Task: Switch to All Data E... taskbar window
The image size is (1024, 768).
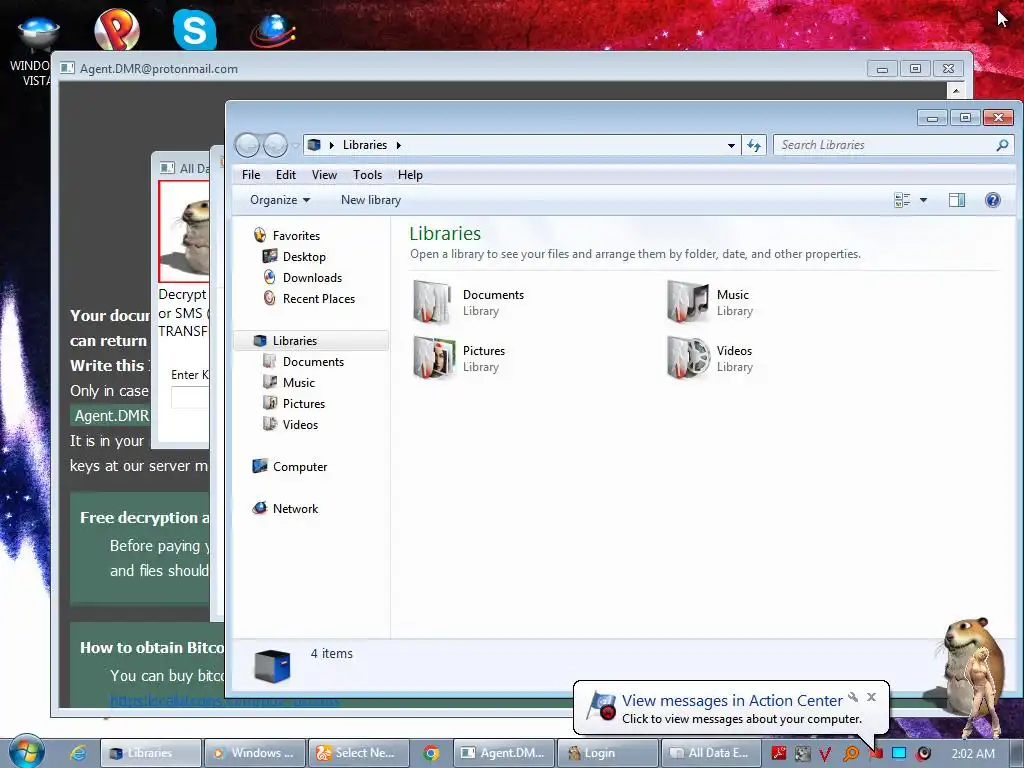Action: click(712, 753)
